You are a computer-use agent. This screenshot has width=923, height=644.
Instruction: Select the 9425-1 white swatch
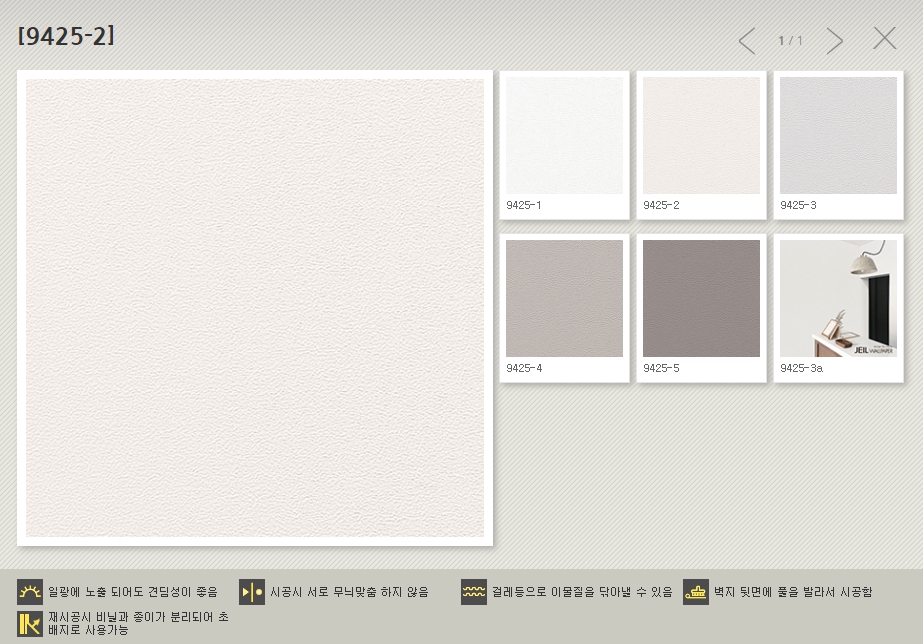[564, 136]
